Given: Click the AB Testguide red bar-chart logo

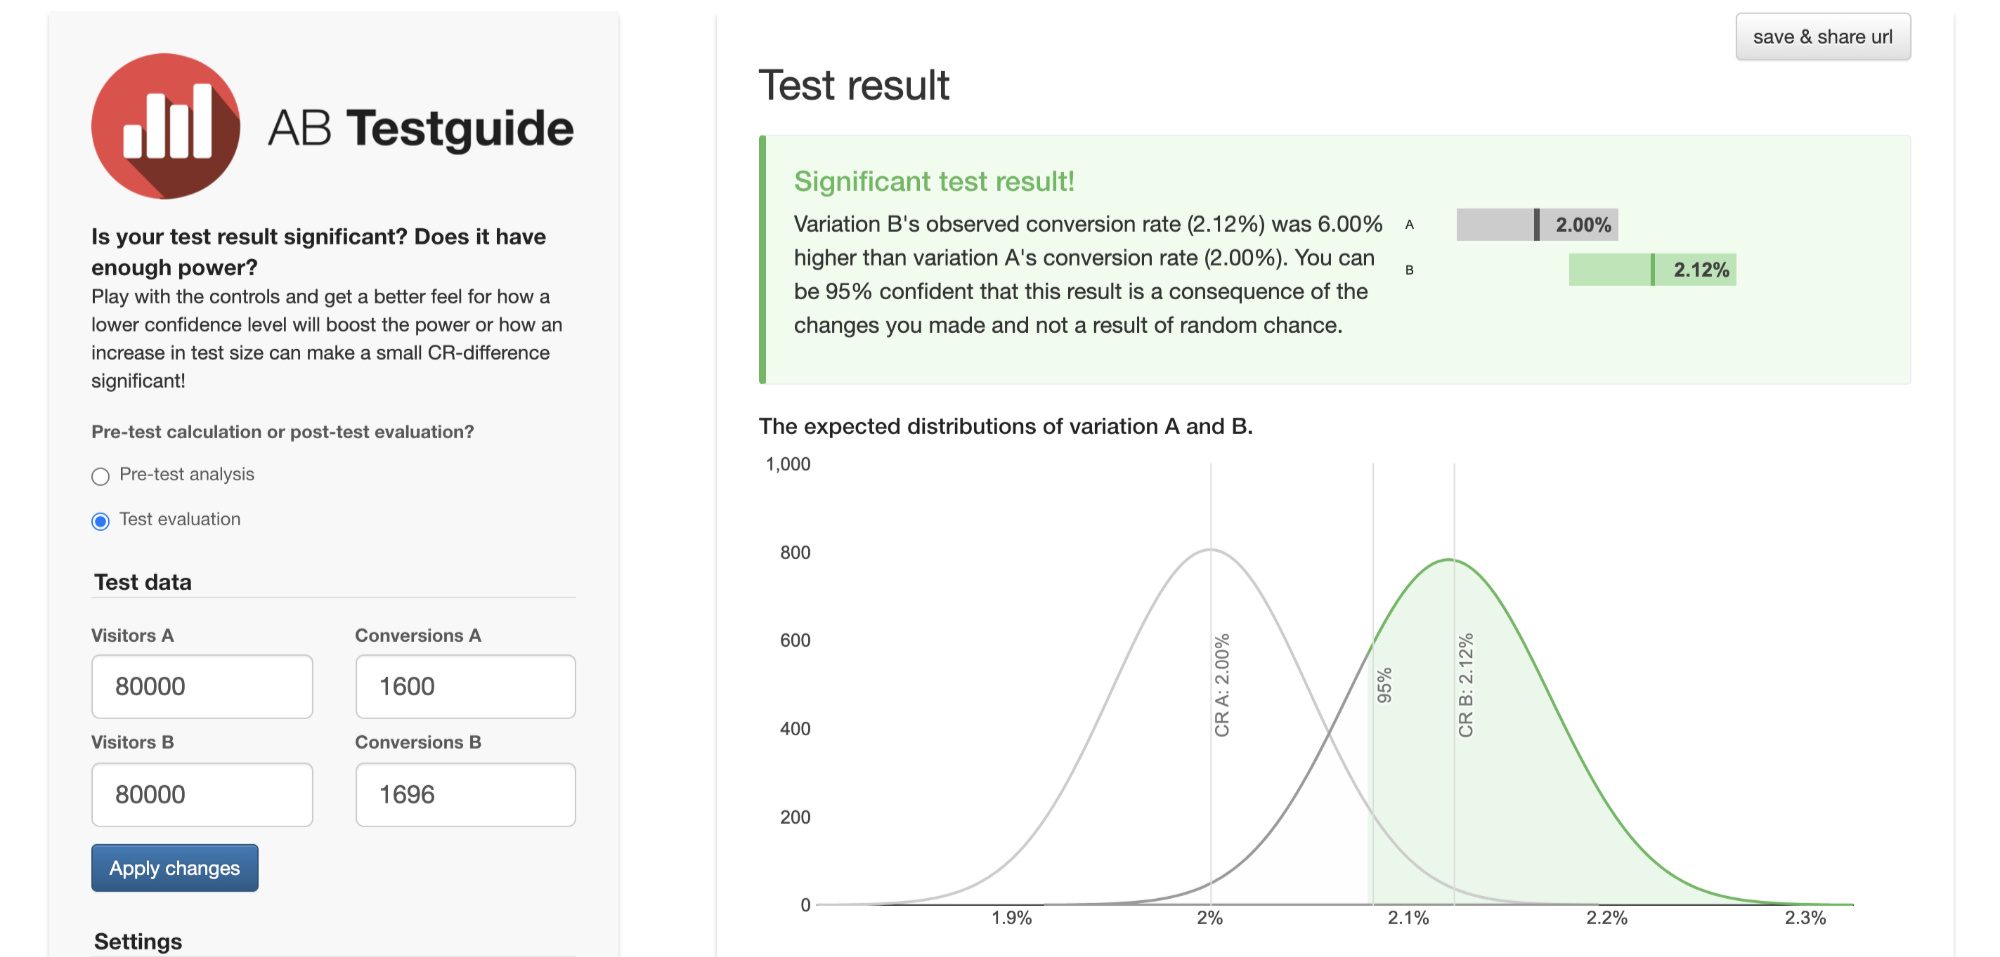Looking at the screenshot, I should point(166,126).
